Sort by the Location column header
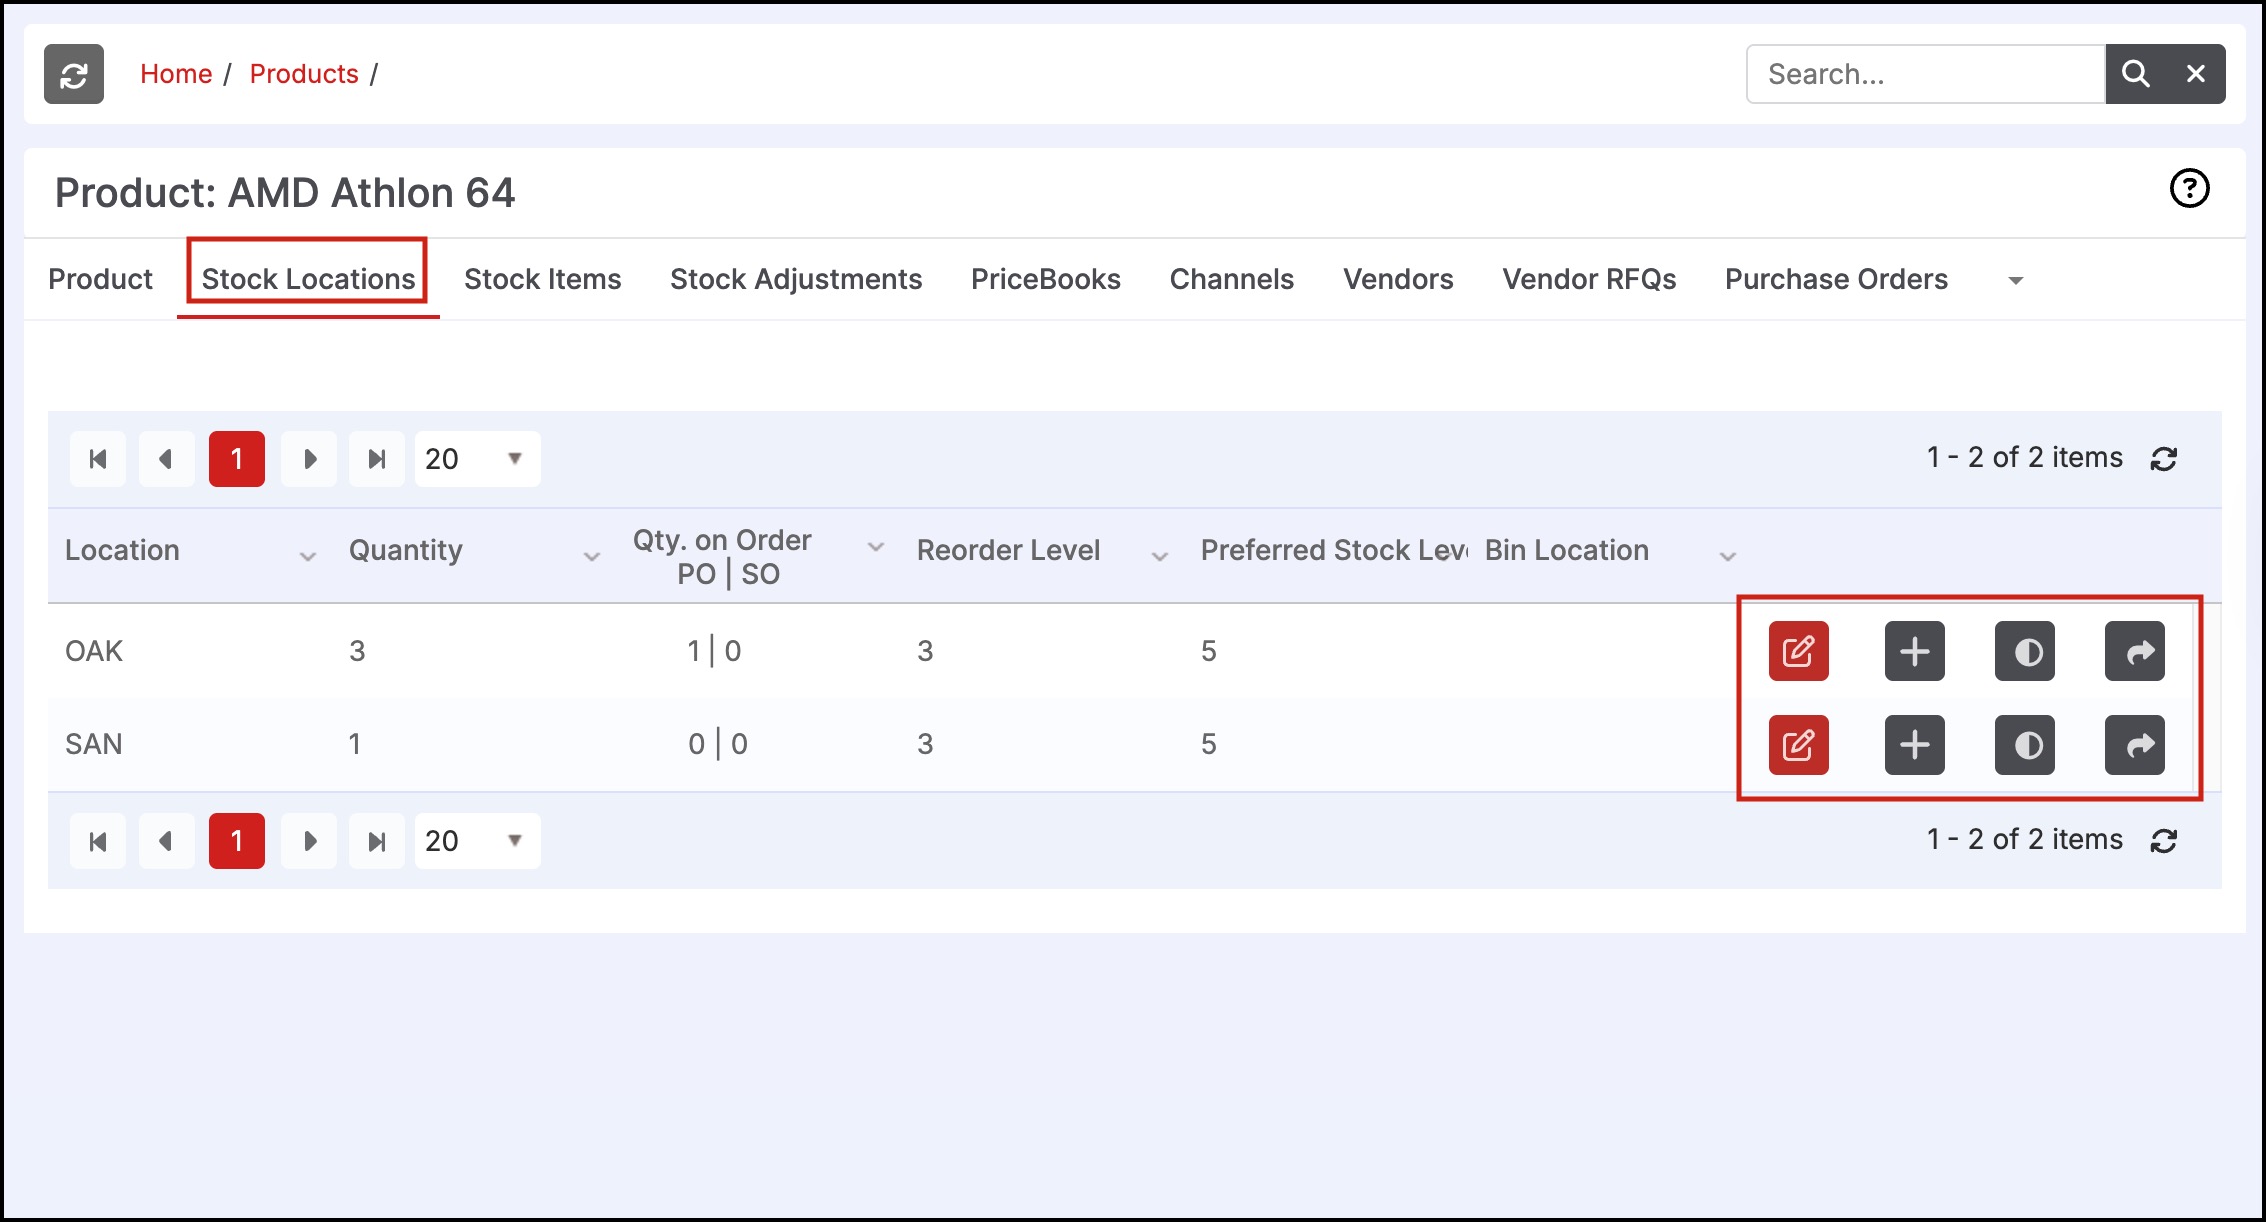The image size is (2266, 1222). tap(122, 550)
